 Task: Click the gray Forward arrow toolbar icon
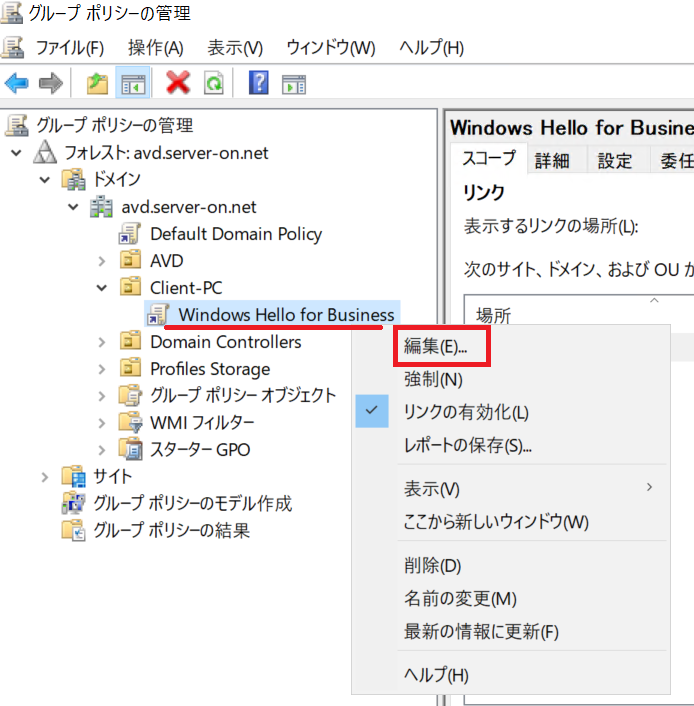tap(50, 83)
